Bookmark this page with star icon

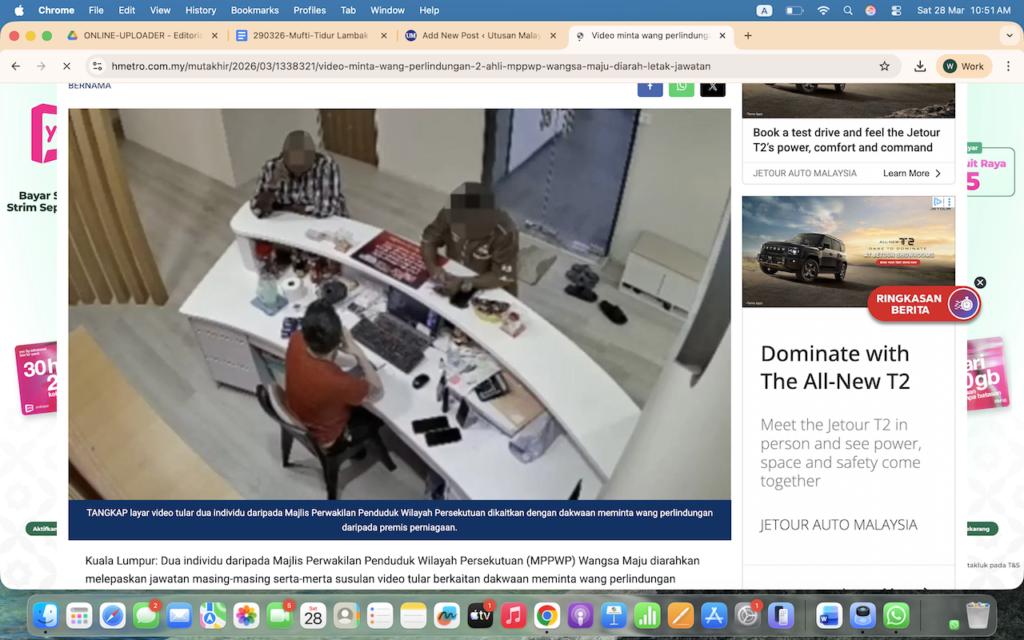click(884, 66)
